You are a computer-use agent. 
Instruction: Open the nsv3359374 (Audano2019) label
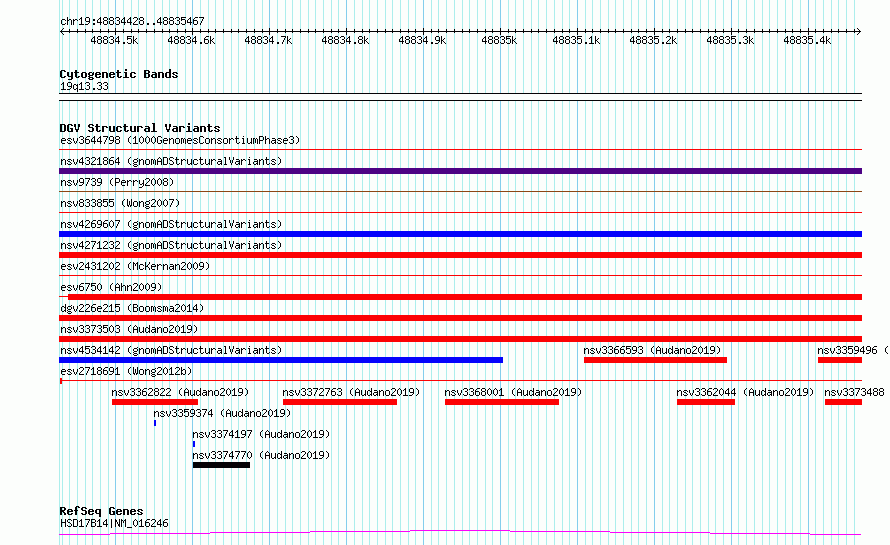pyautogui.click(x=222, y=413)
